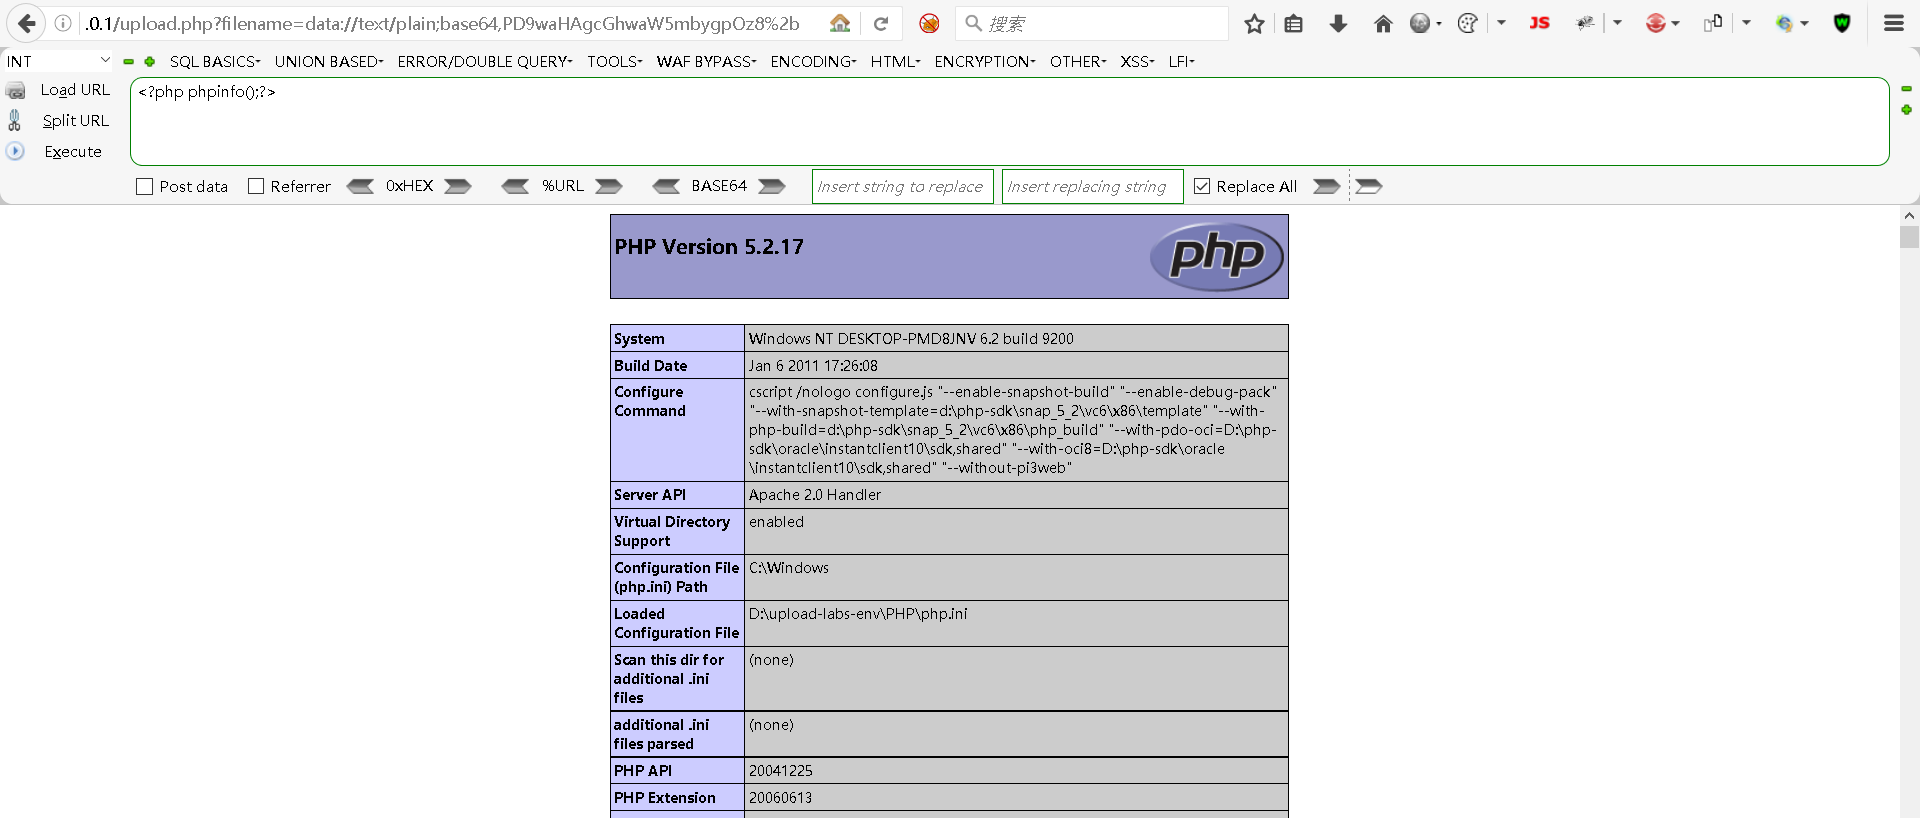Open the site information icon in address bar
Screen dimensions: 1920x818
[63, 23]
